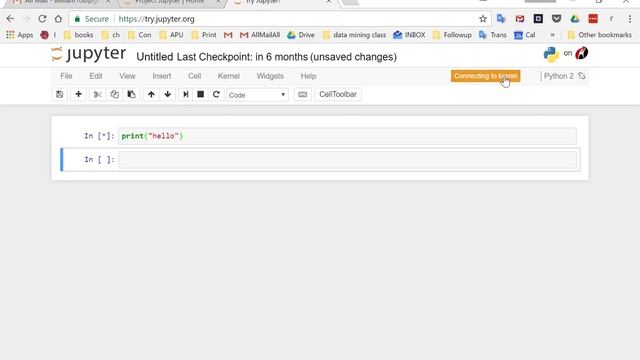Go forward in browser
Screen dimensions: 640x360
pyautogui.click(x=26, y=19)
